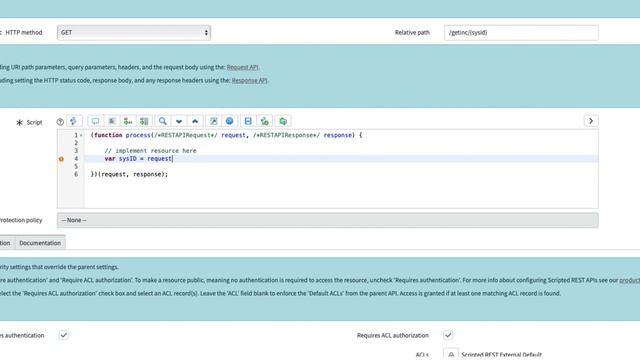640x360 pixels.
Task: Open the script debugger toolbar icon
Action: click(264, 121)
